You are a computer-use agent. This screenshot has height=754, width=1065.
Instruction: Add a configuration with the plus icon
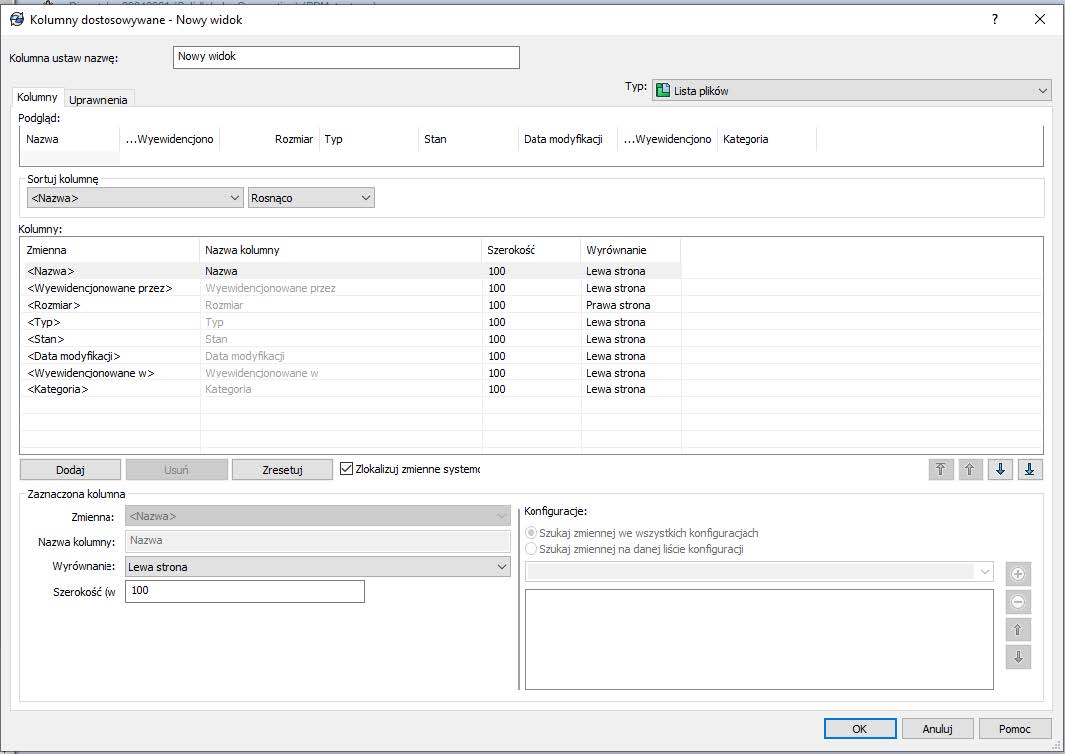(x=1017, y=573)
